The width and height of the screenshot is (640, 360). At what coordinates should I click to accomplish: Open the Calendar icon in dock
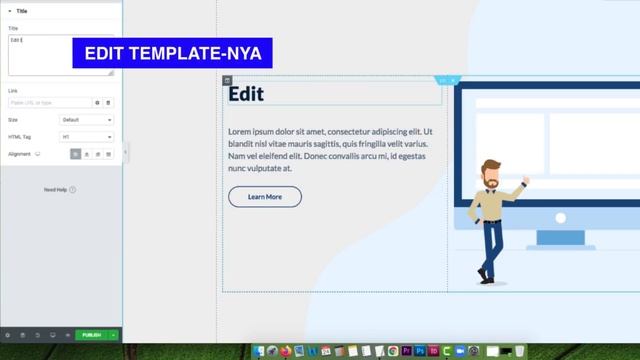click(326, 351)
